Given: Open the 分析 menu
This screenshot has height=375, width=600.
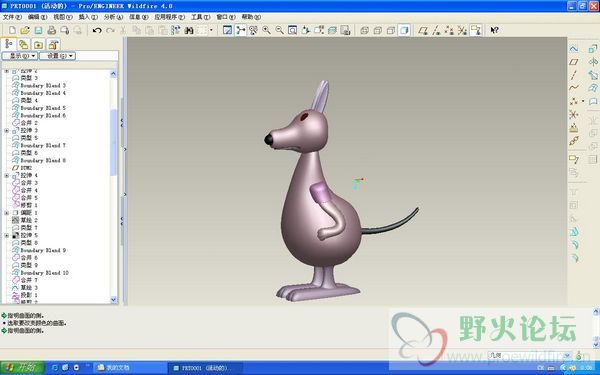Looking at the screenshot, I should [x=113, y=17].
